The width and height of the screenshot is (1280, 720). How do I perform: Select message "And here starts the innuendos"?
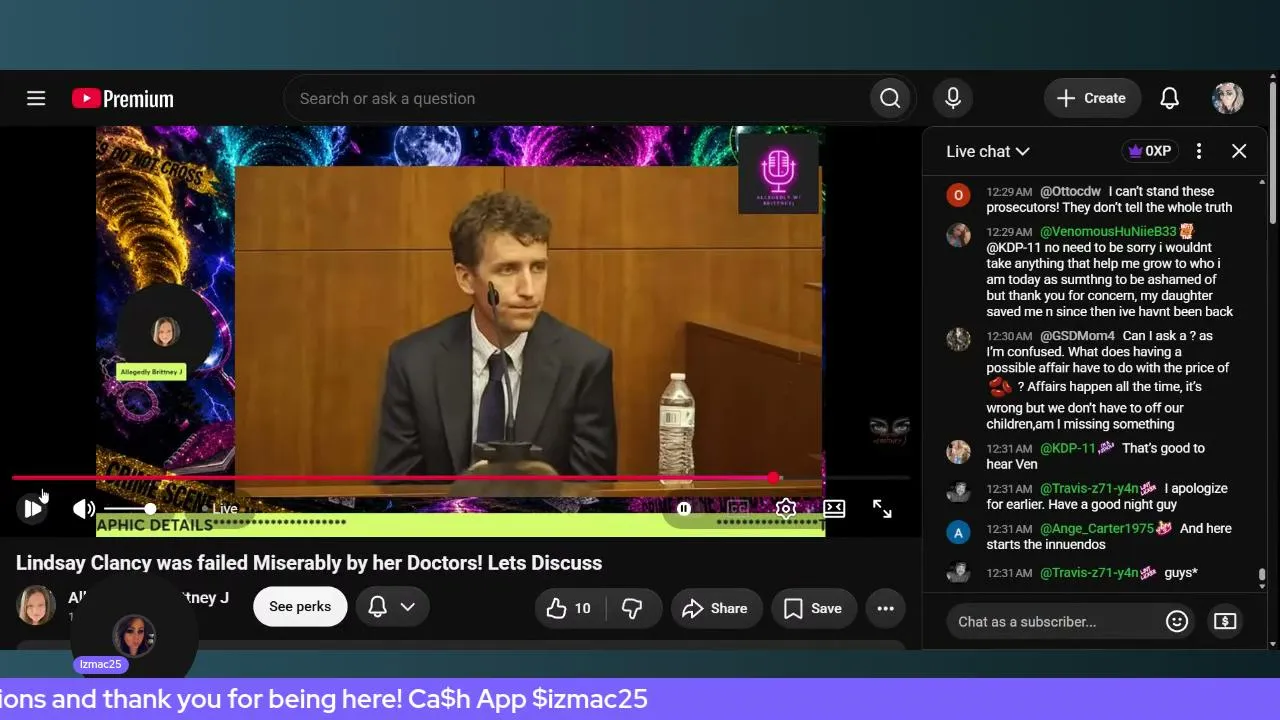pos(1109,536)
